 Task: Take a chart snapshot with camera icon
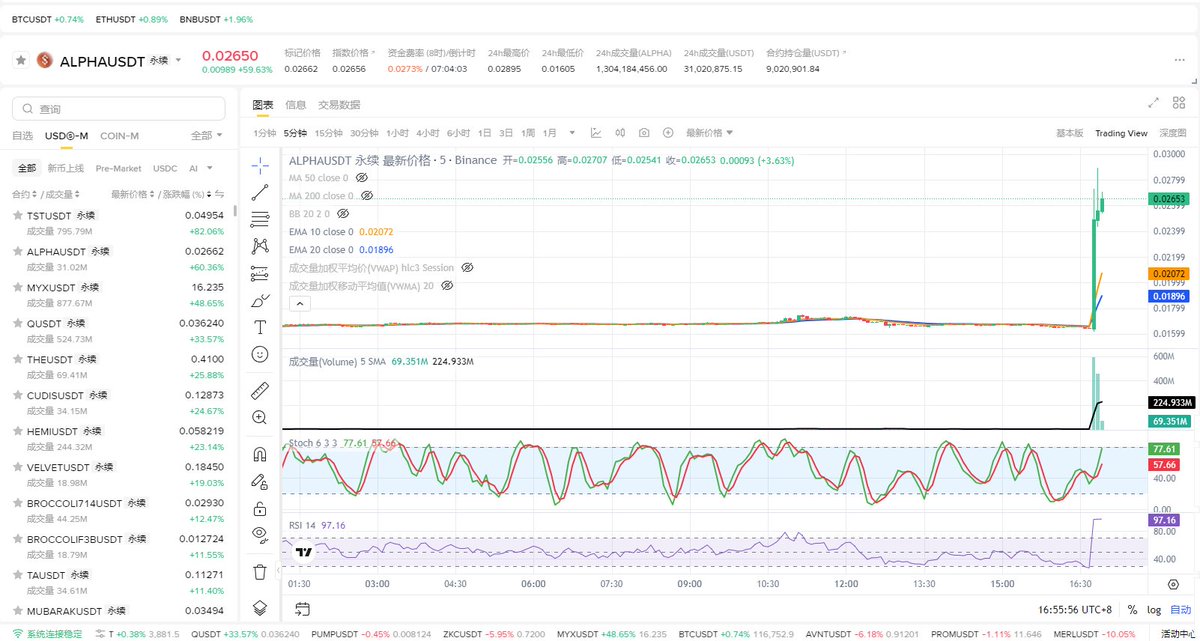[643, 133]
